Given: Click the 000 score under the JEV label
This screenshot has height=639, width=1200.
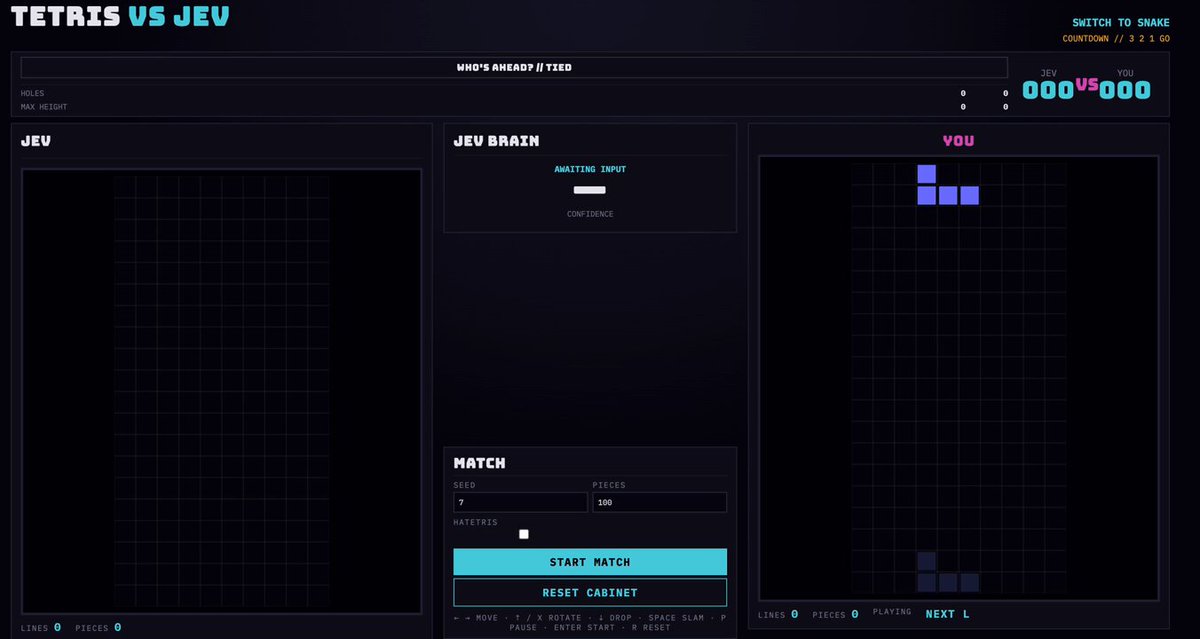Looking at the screenshot, I should [1048, 90].
